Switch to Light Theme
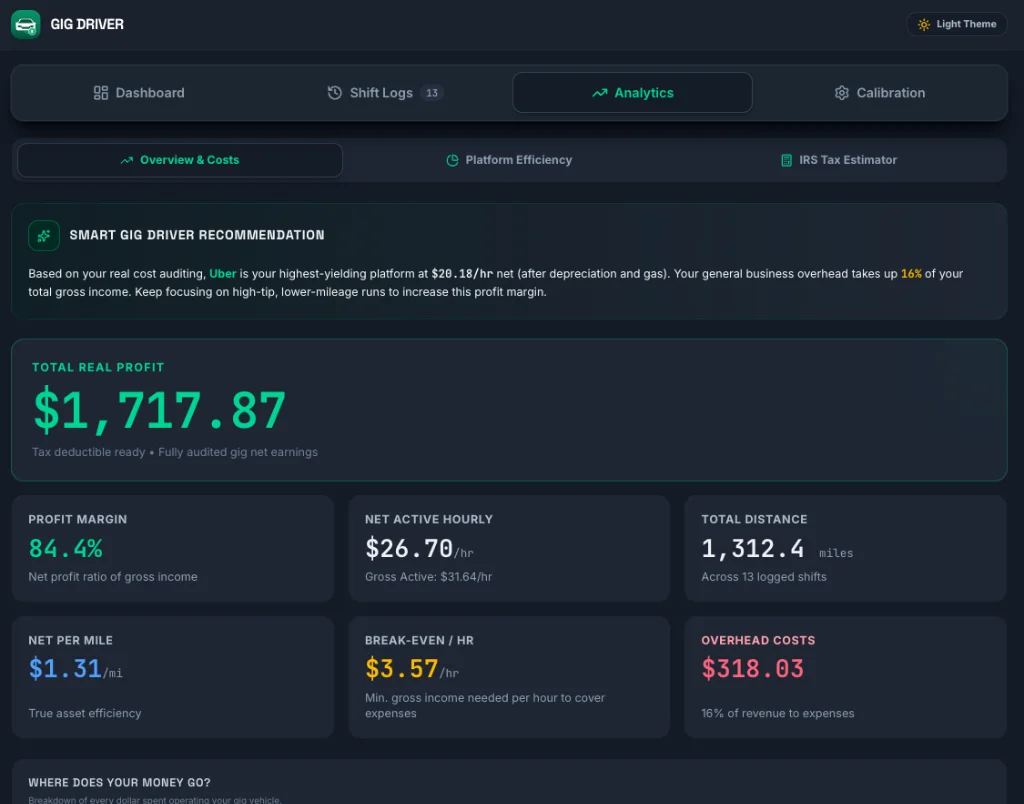 pyautogui.click(x=956, y=24)
